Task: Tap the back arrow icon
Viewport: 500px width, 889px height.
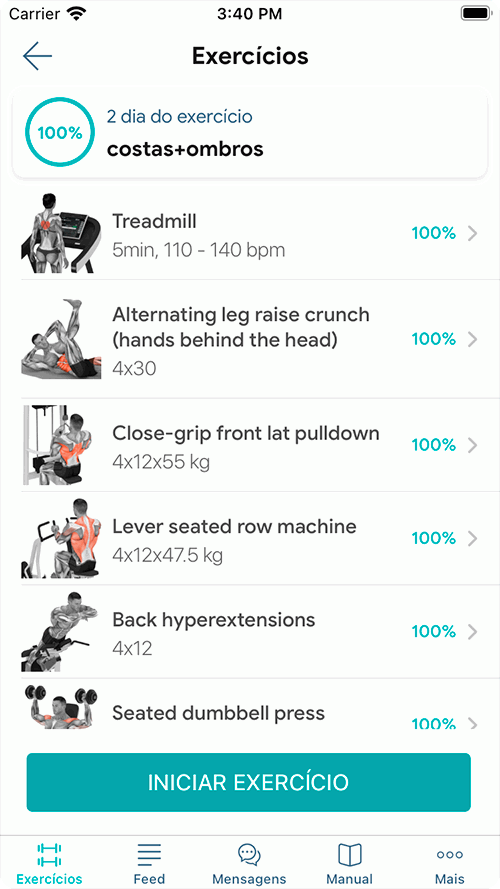Action: [x=37, y=56]
